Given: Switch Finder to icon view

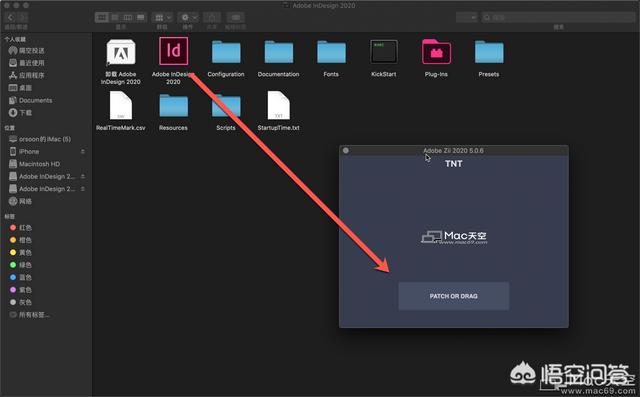Looking at the screenshot, I should (102, 17).
